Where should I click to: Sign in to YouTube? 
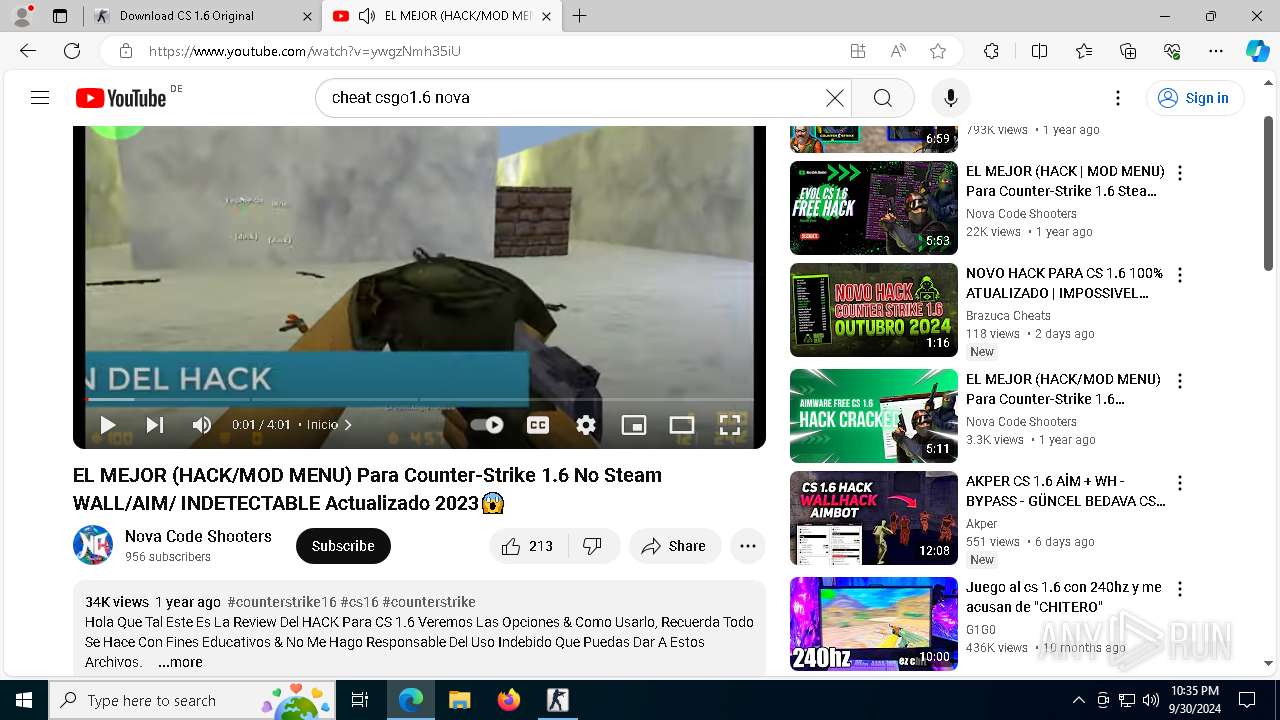tap(1194, 98)
